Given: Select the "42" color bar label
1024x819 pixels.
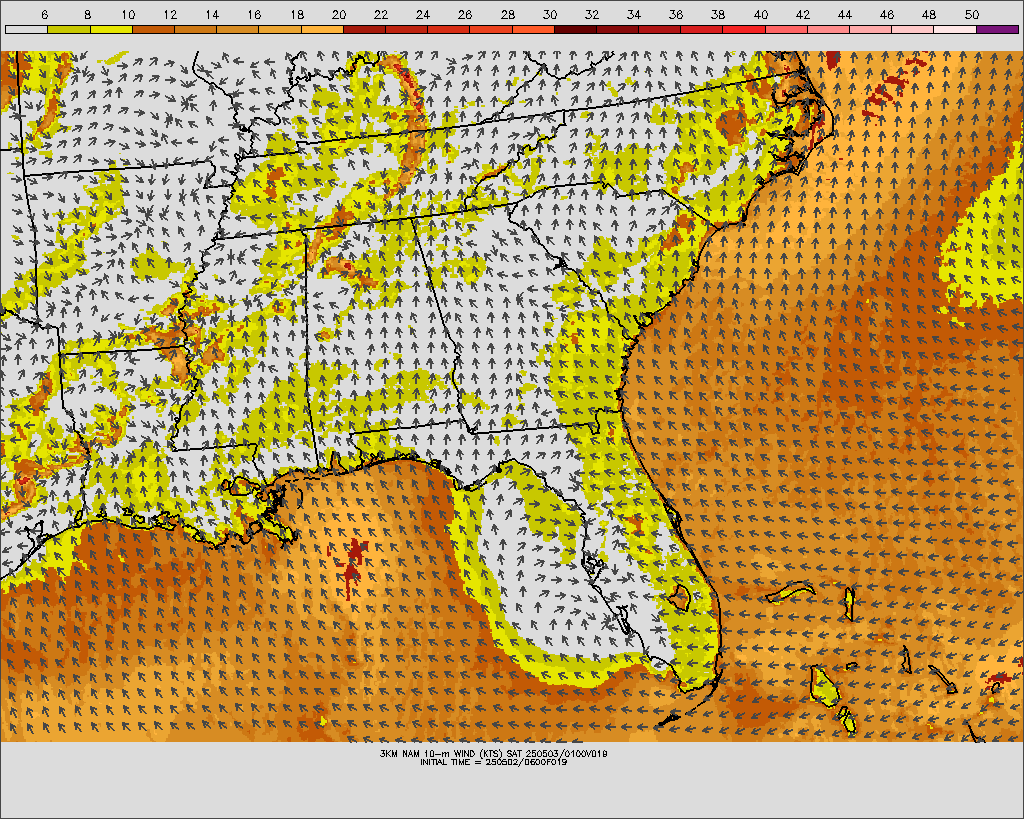Looking at the screenshot, I should [x=803, y=14].
